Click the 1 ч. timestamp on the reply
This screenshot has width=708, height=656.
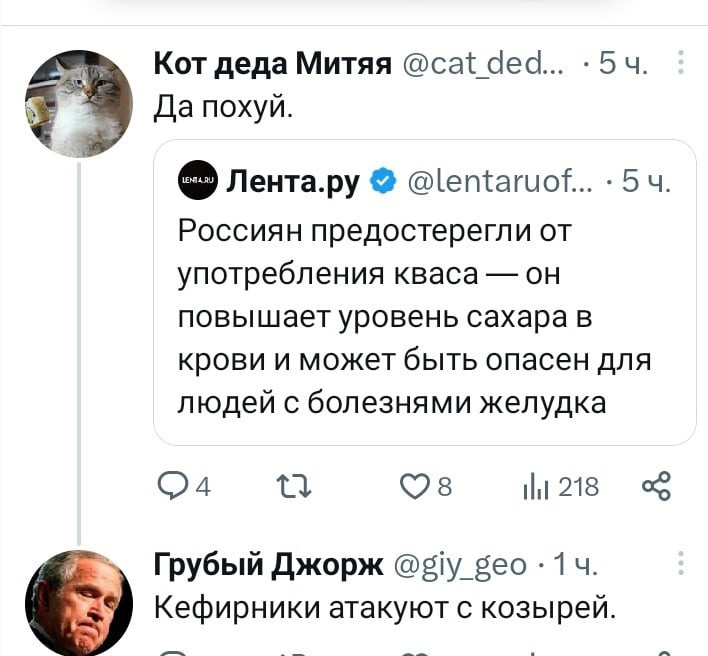click(x=576, y=566)
